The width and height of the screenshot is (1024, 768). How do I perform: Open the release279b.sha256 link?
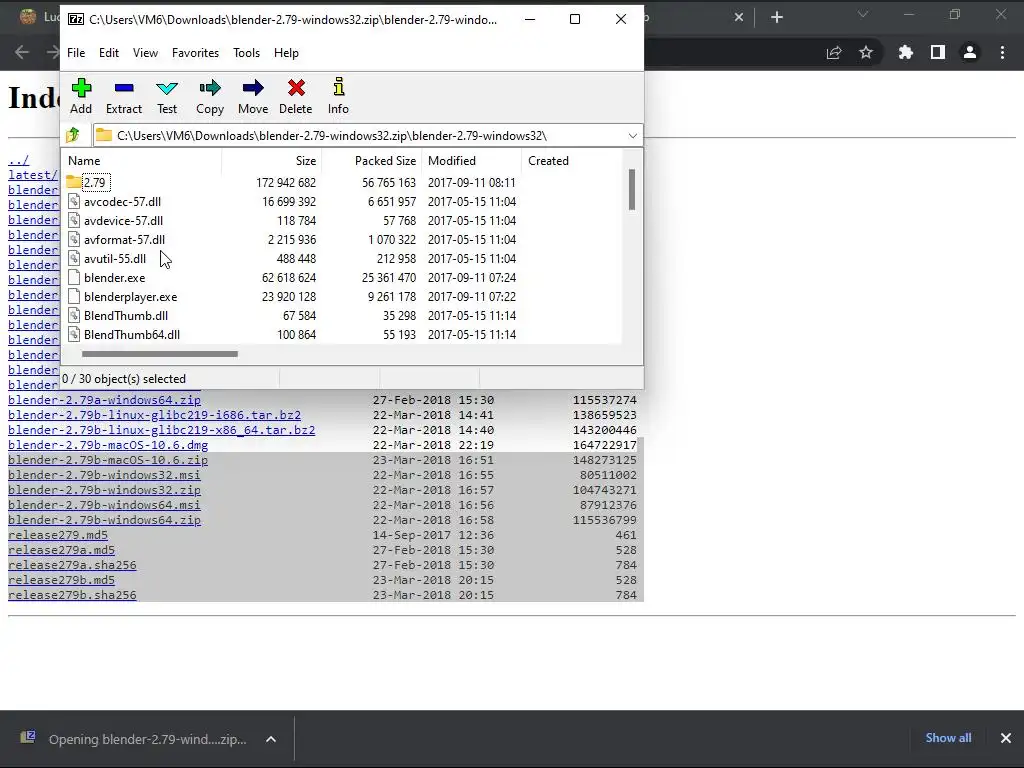click(72, 595)
